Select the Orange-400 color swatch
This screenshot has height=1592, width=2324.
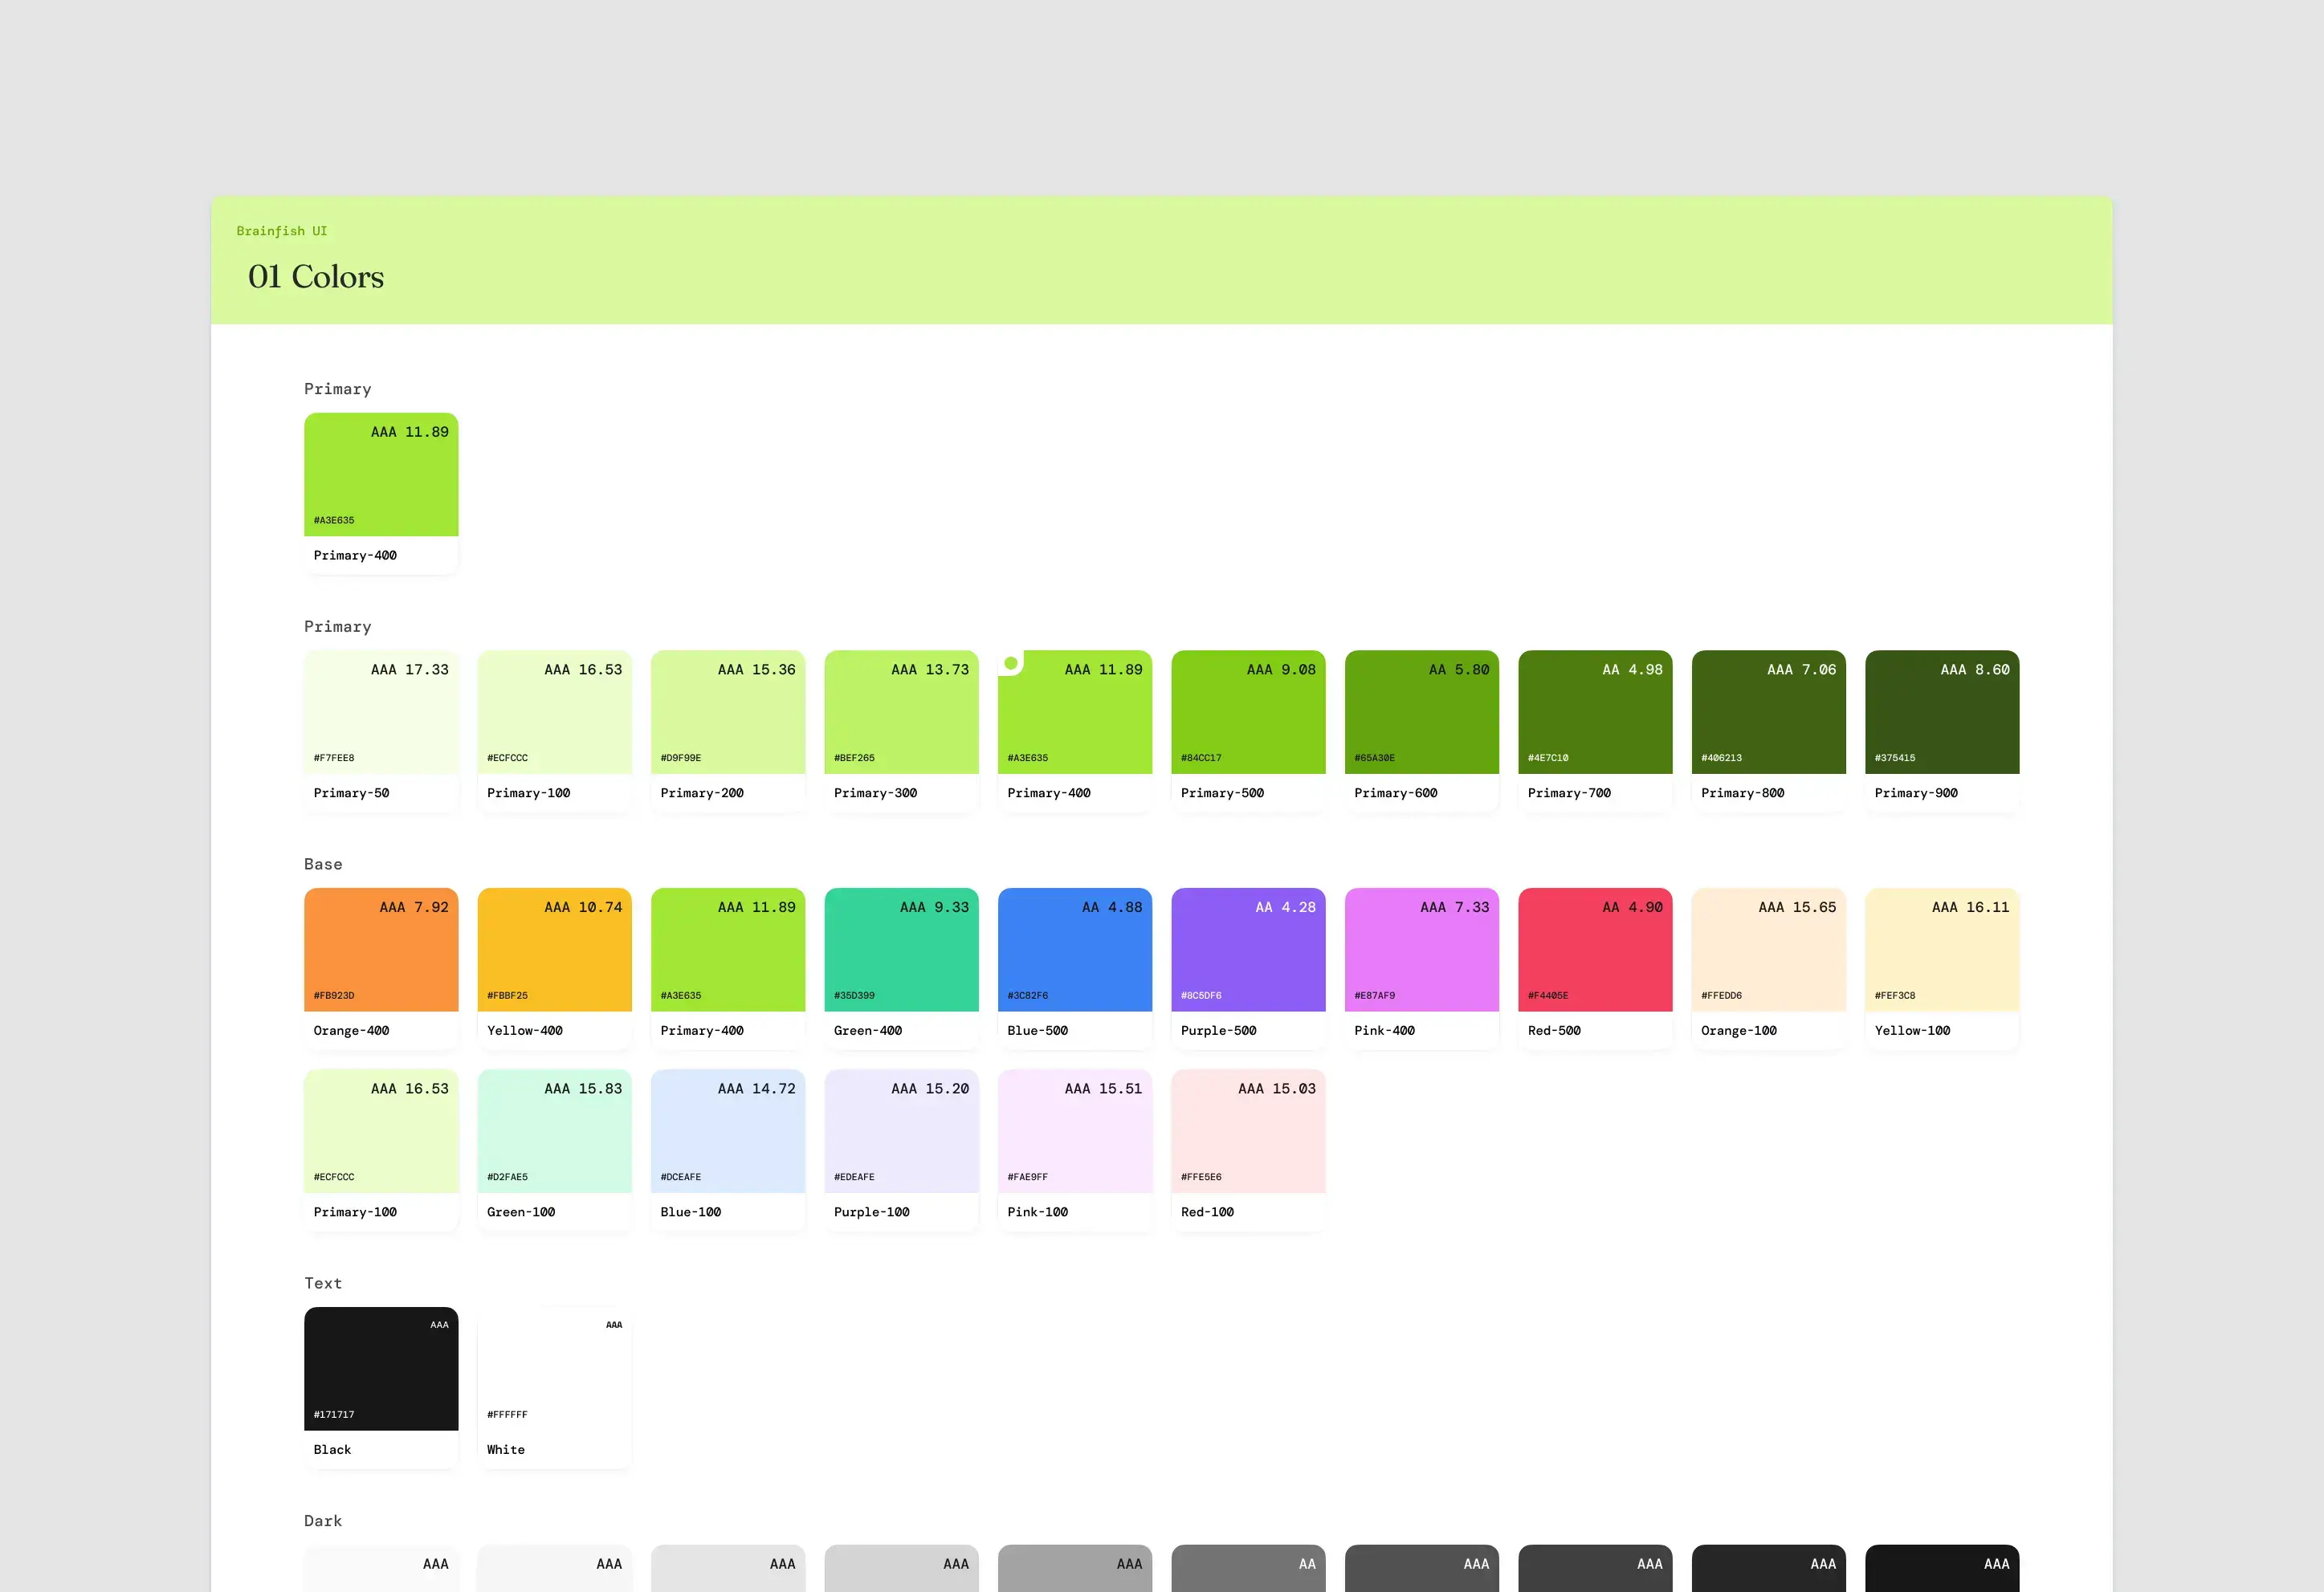pyautogui.click(x=381, y=969)
